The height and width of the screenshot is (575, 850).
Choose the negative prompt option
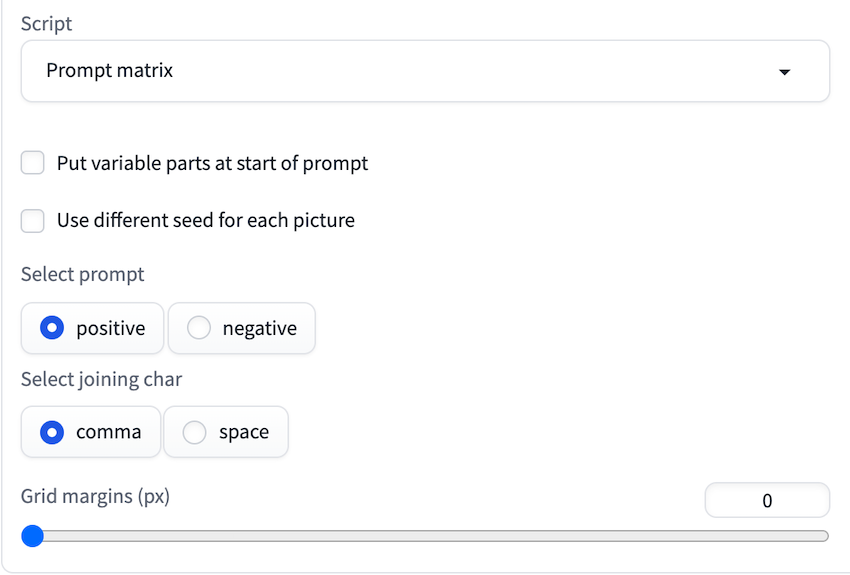point(199,328)
